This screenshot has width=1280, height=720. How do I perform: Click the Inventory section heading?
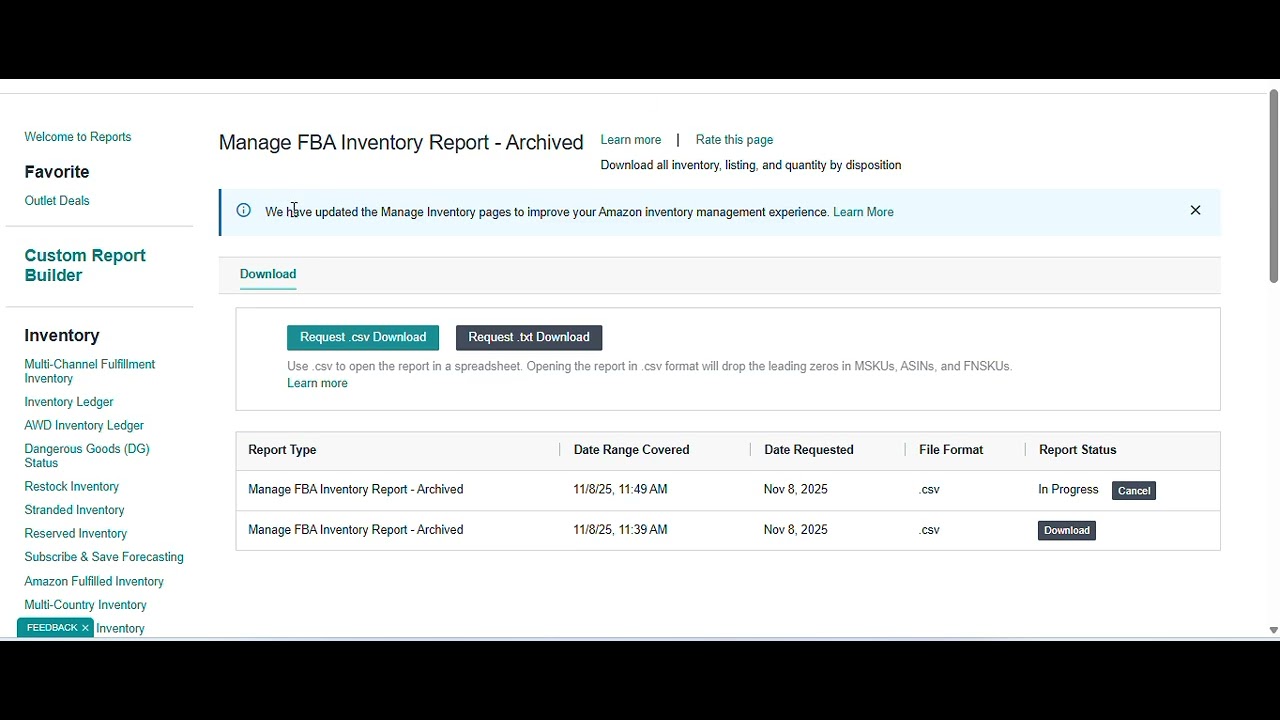[62, 335]
